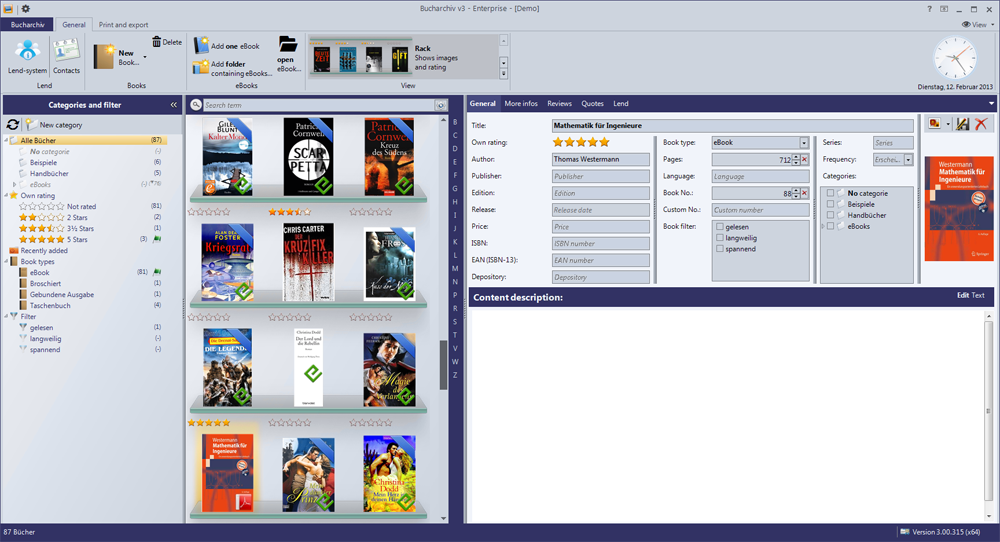Check the eBooks category checkbox
The height and width of the screenshot is (542, 1000).
[x=830, y=226]
